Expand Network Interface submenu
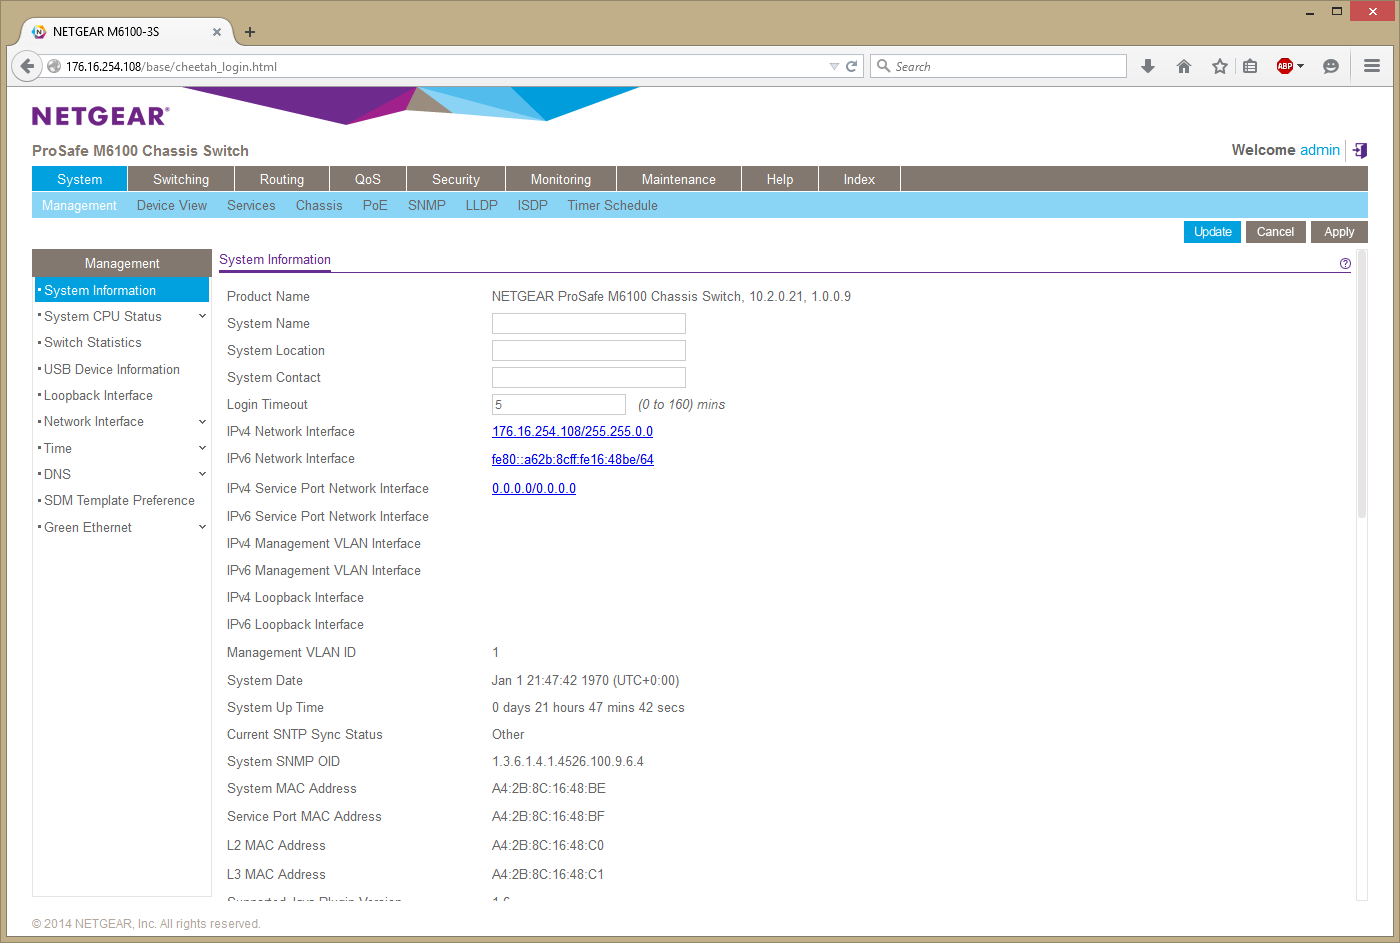 pos(202,422)
